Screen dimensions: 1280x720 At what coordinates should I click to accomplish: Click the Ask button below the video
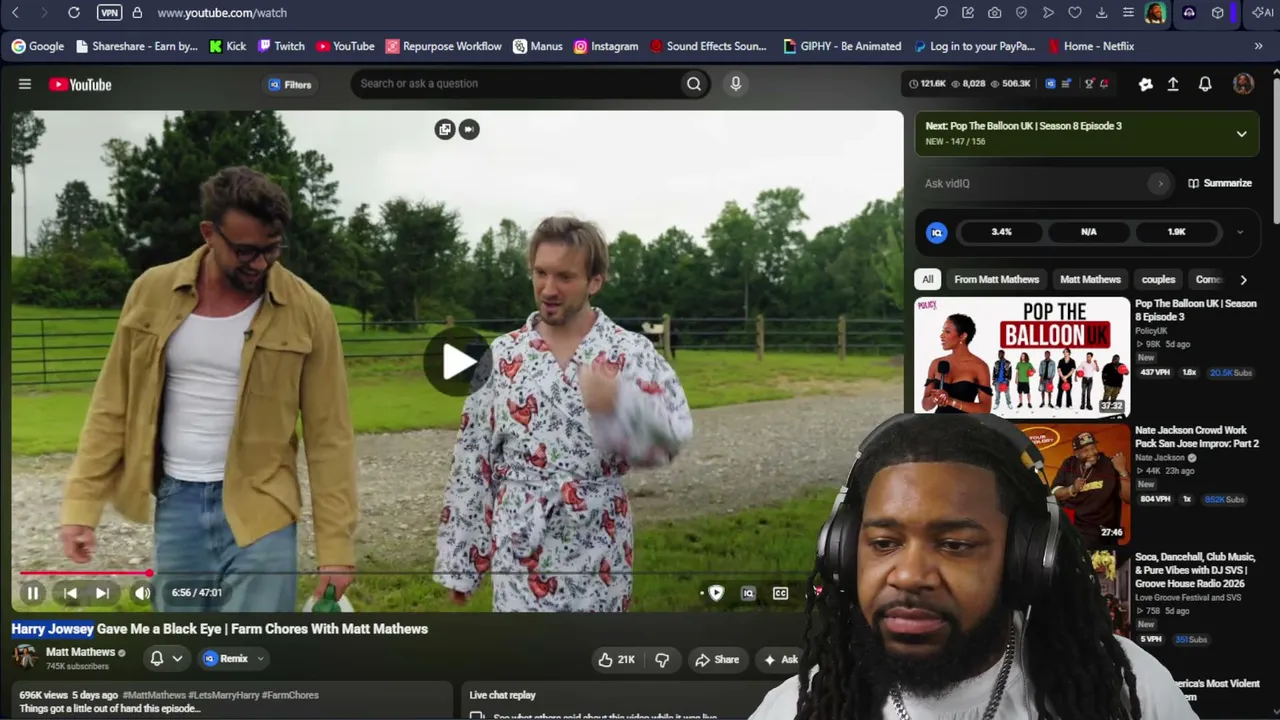pyautogui.click(x=780, y=660)
